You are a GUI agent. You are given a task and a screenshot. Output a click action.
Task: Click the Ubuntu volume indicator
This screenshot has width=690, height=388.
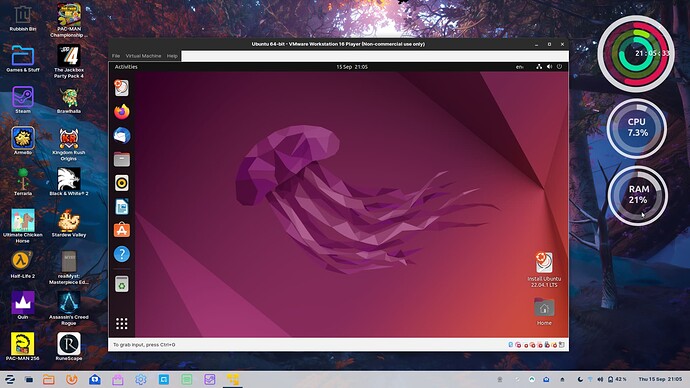point(549,67)
